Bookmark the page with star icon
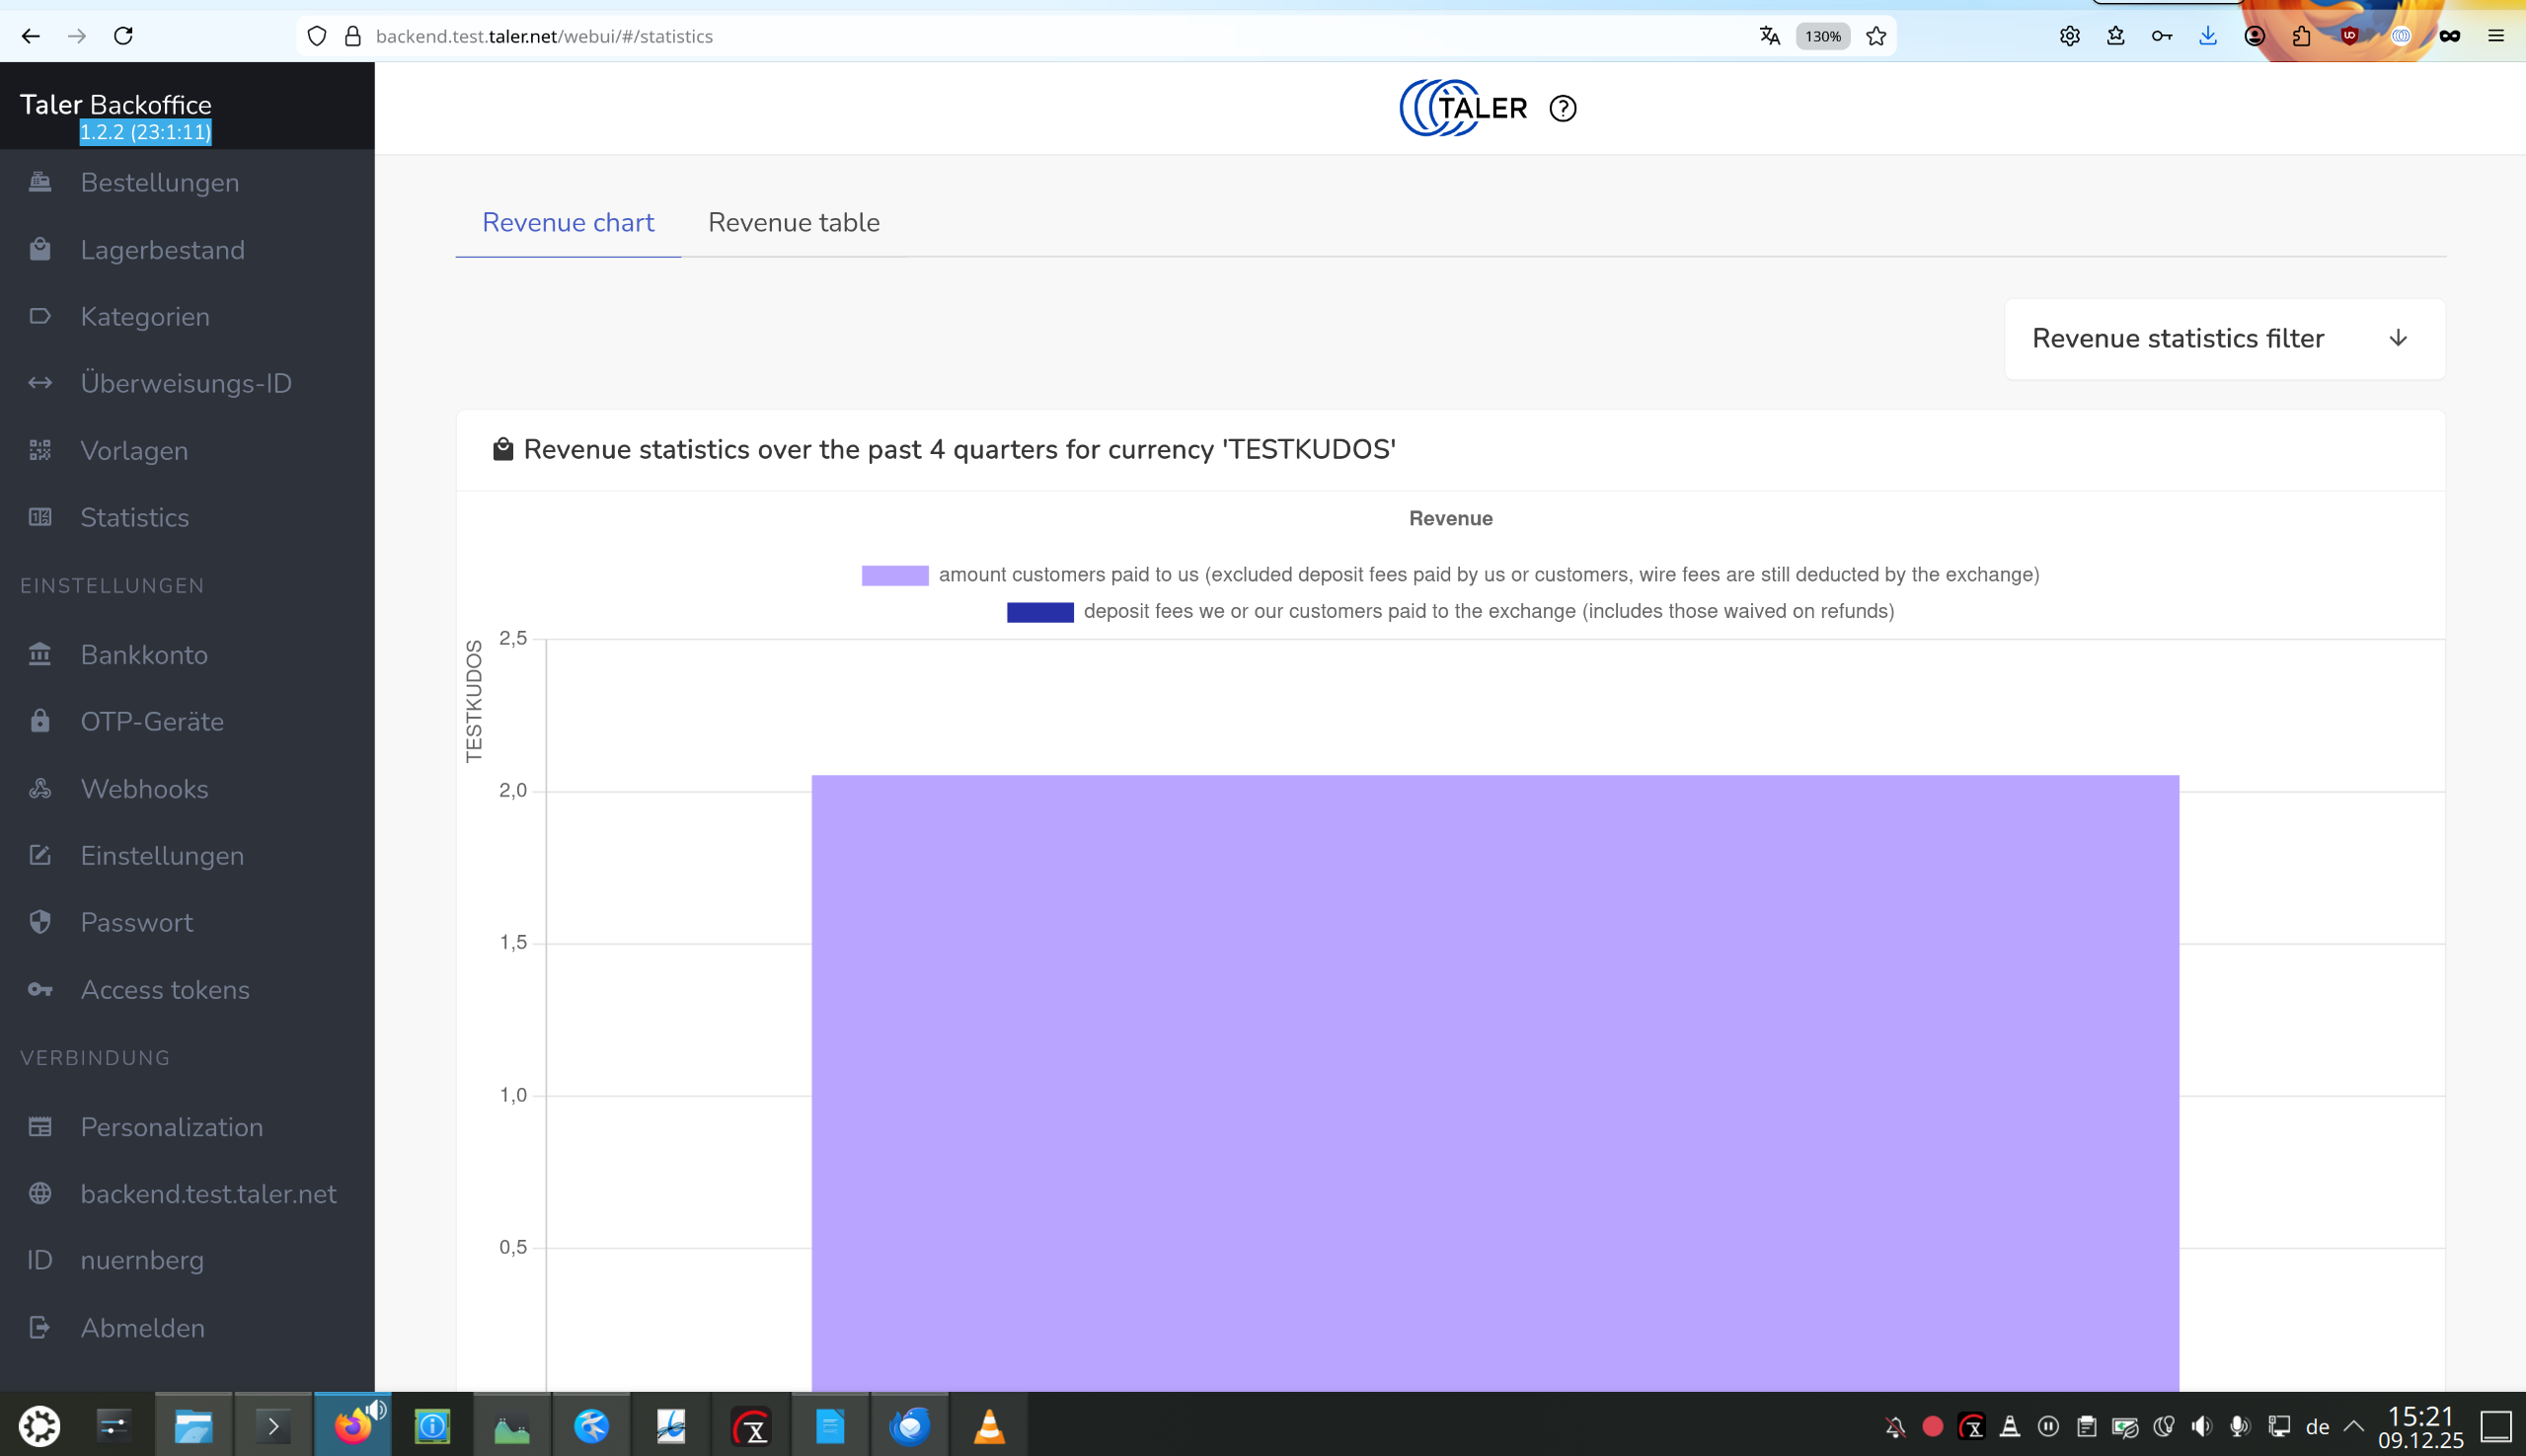 coord(1876,36)
